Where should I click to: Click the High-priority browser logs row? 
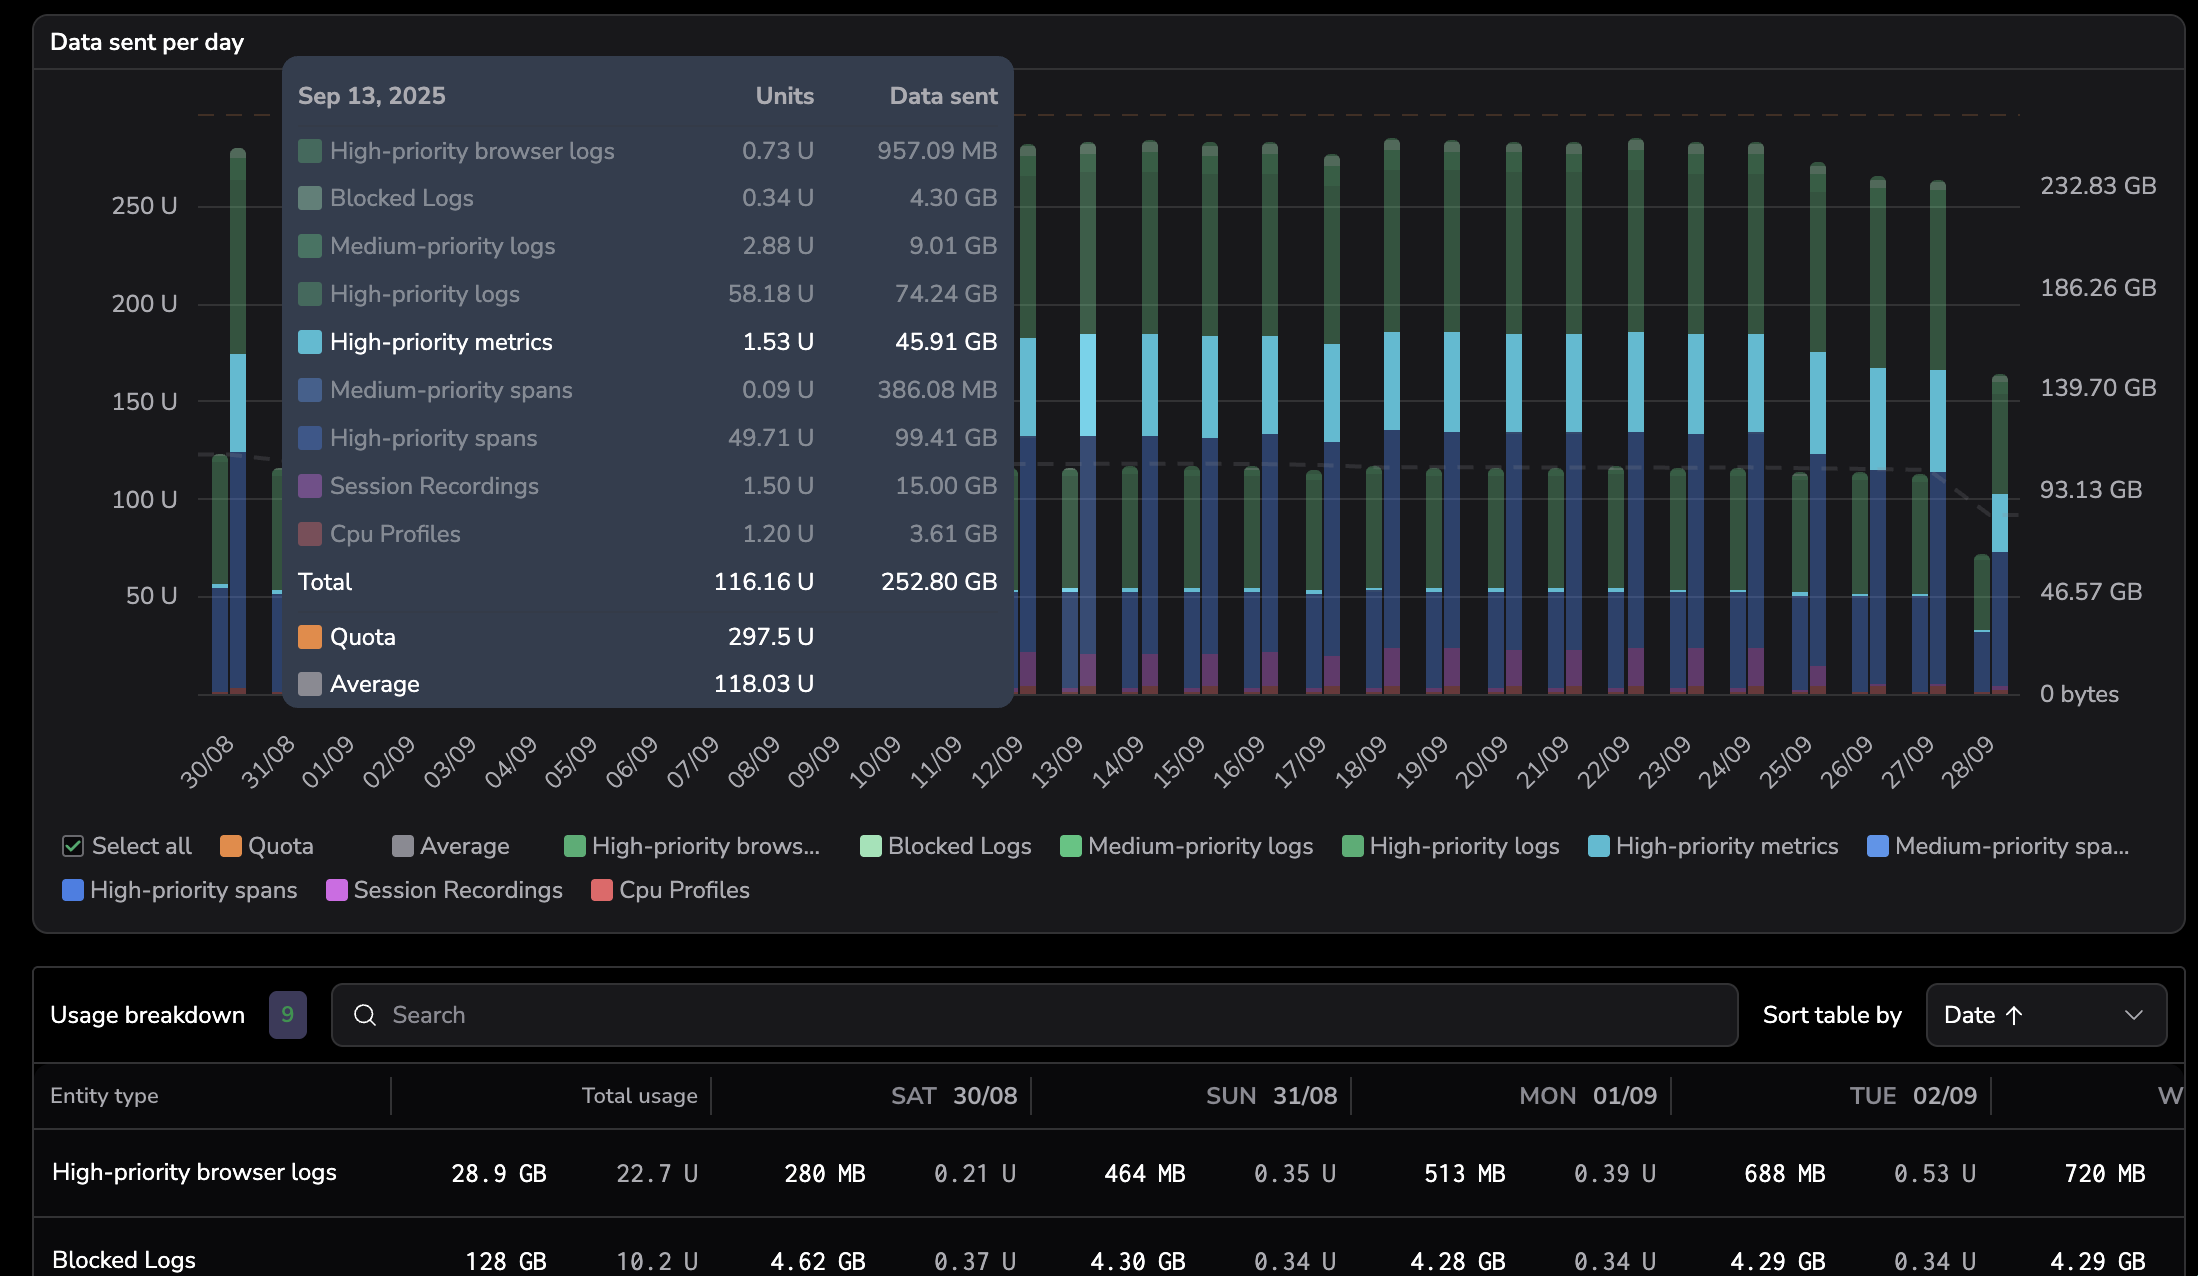[194, 1172]
